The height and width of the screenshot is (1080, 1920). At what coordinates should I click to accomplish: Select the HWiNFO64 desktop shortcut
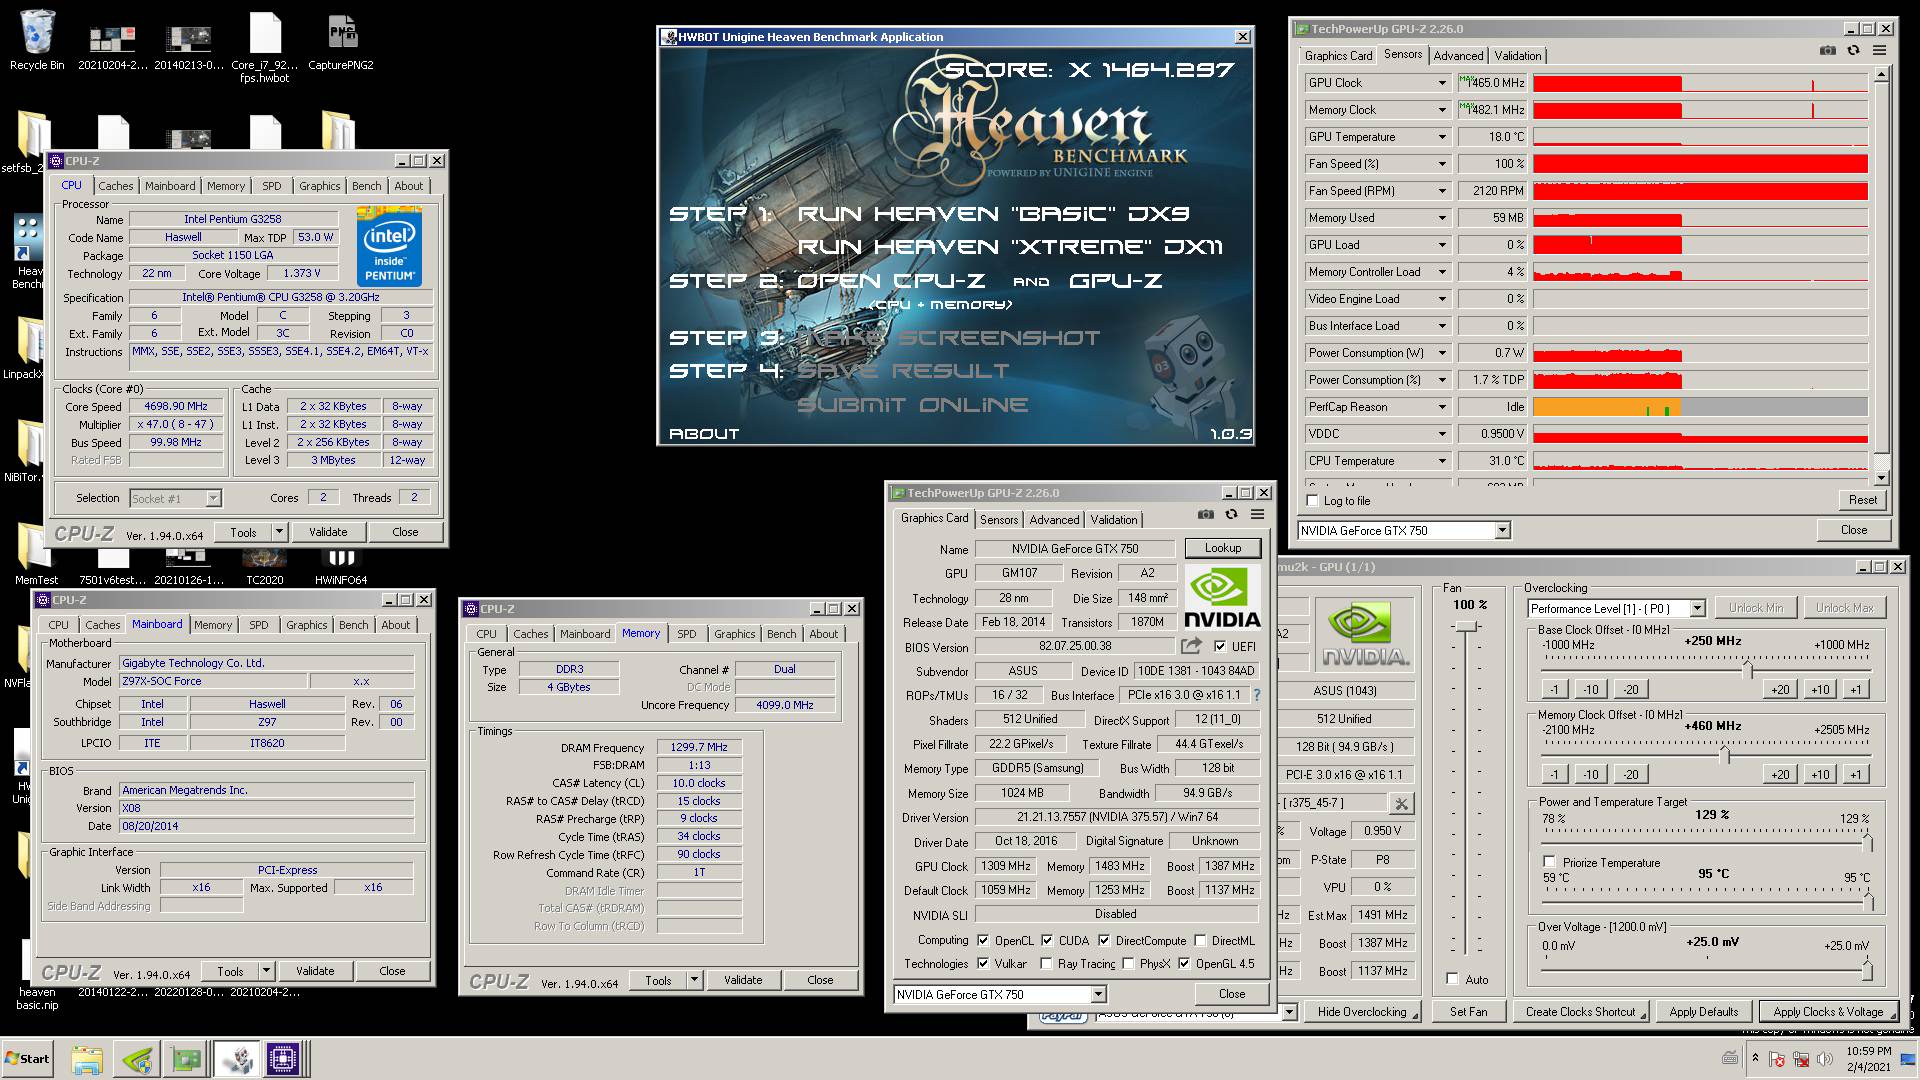tap(341, 566)
